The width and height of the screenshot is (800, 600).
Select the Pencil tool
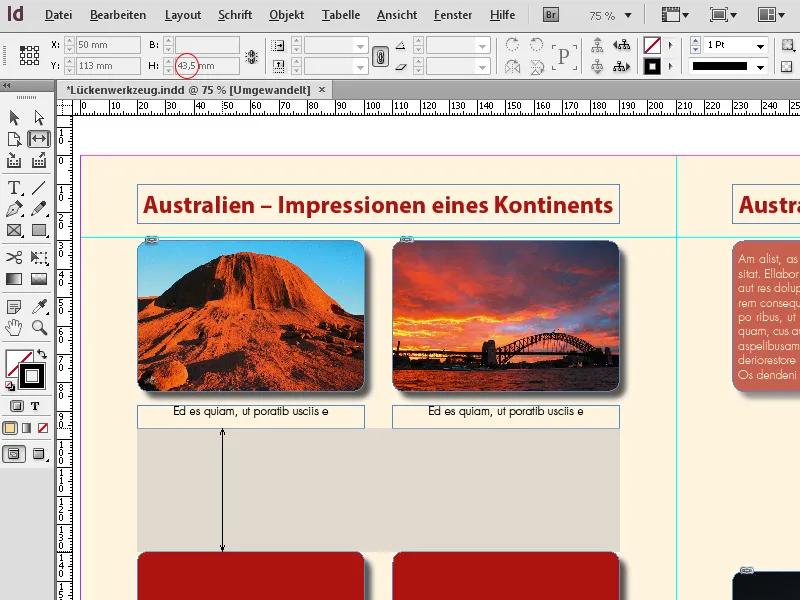[x=39, y=209]
